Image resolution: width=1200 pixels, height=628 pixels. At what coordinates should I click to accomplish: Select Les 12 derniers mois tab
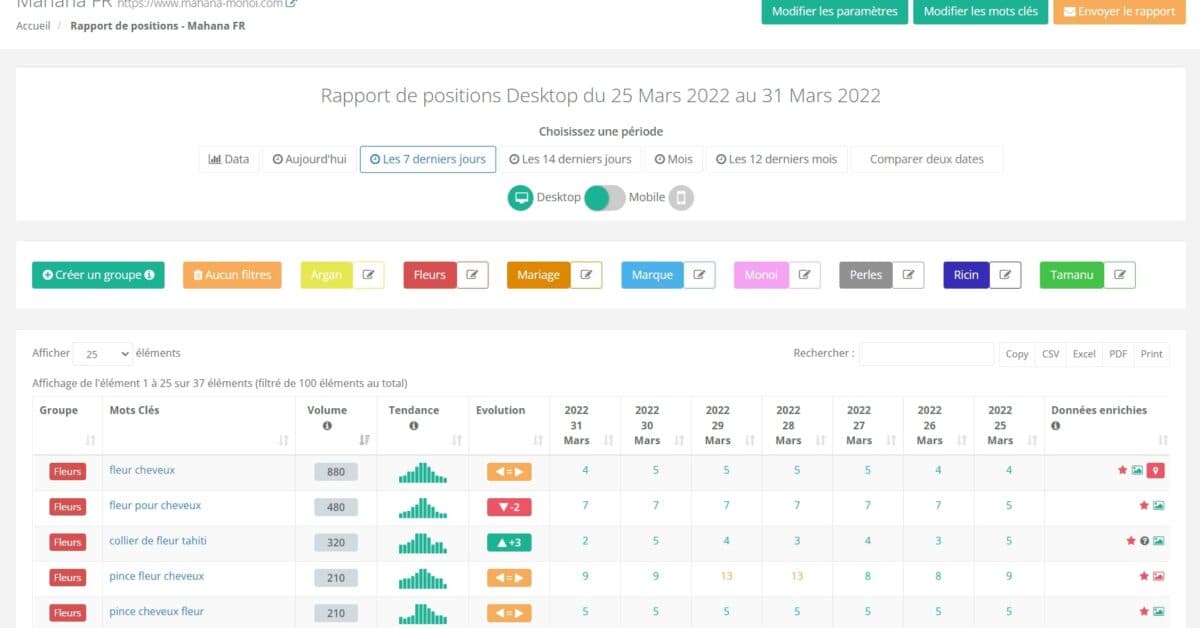click(777, 159)
